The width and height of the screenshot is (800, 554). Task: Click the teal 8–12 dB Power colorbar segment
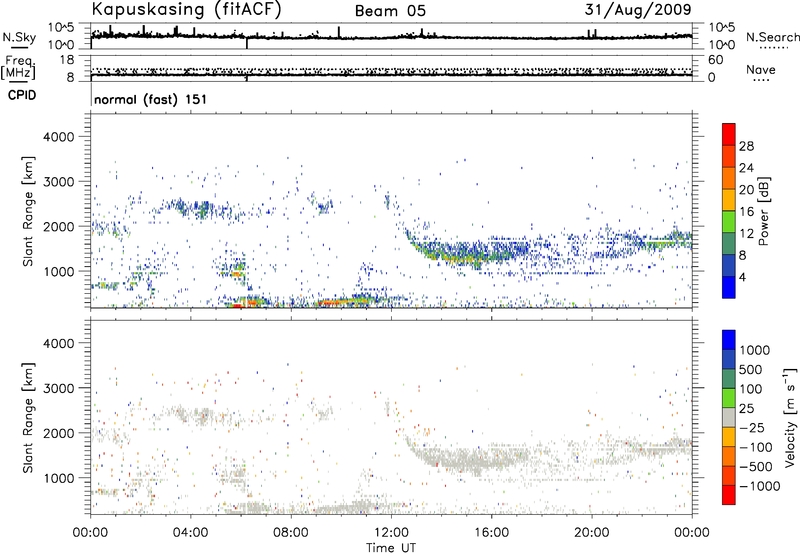pyautogui.click(x=729, y=244)
